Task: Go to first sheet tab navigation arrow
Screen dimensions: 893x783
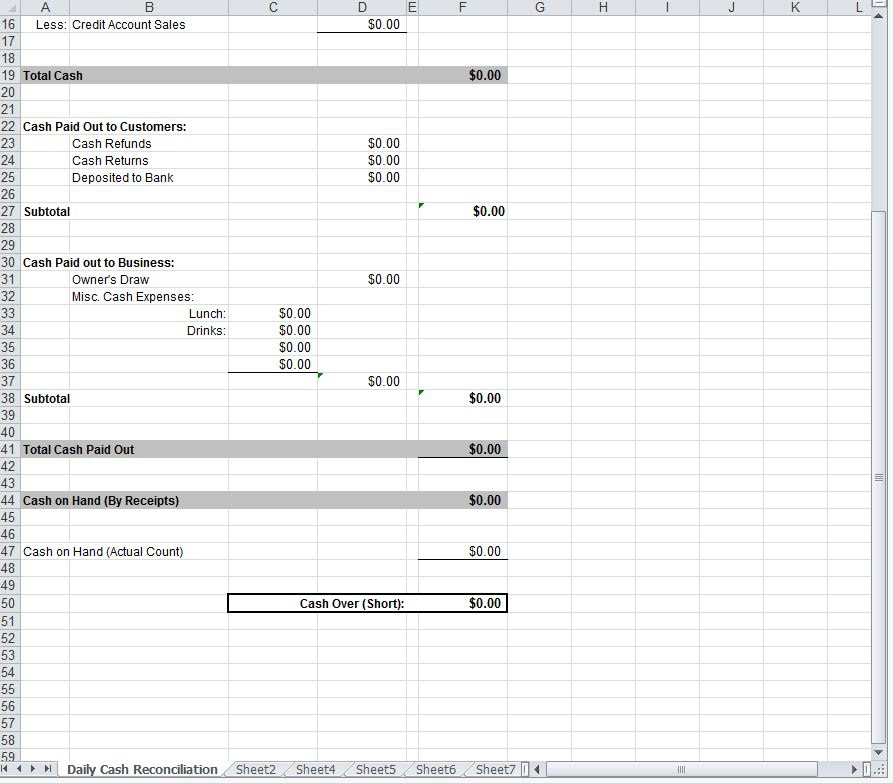Action: point(6,769)
